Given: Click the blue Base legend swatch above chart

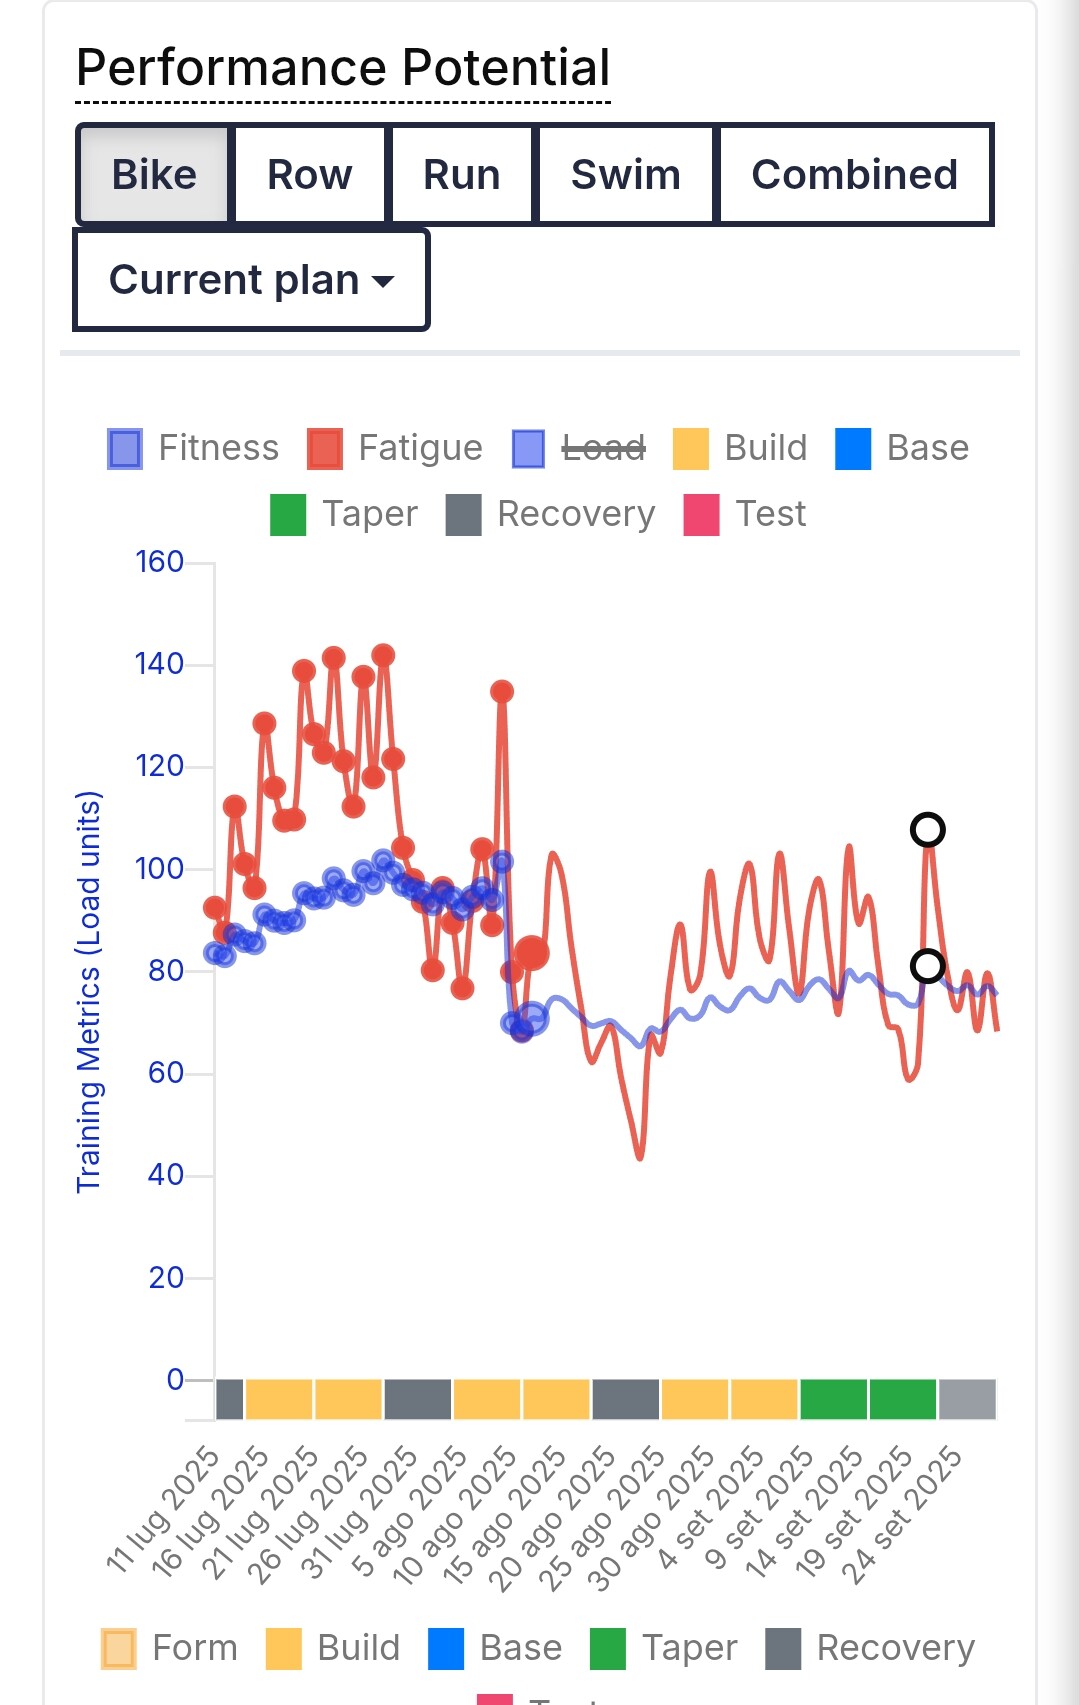Looking at the screenshot, I should (x=853, y=449).
